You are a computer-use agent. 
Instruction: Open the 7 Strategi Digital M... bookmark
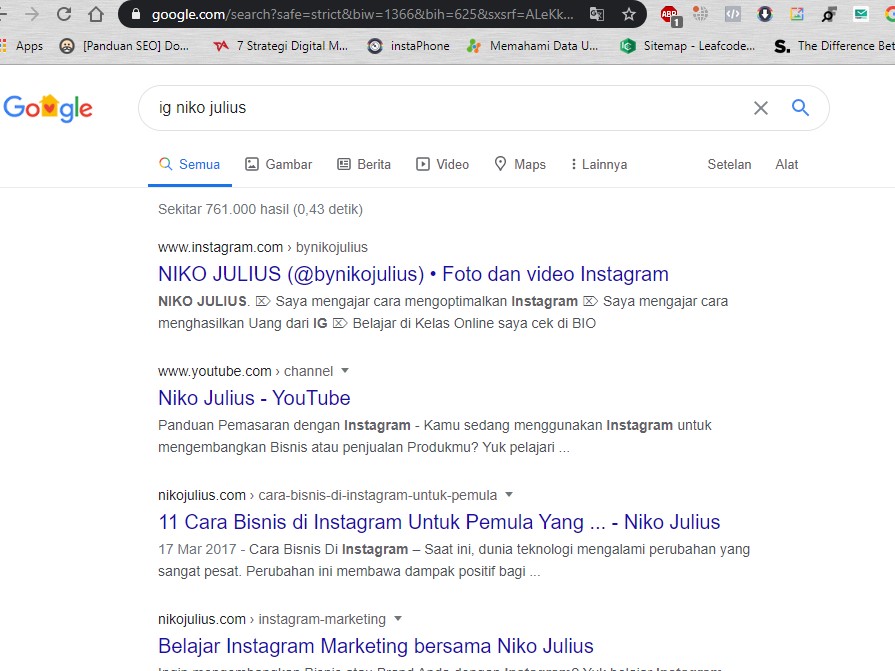tap(280, 46)
